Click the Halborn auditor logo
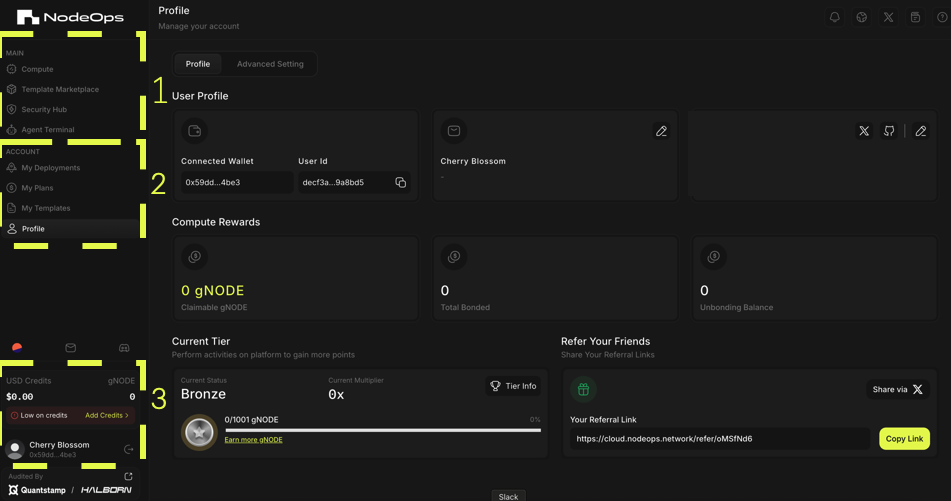 point(106,490)
